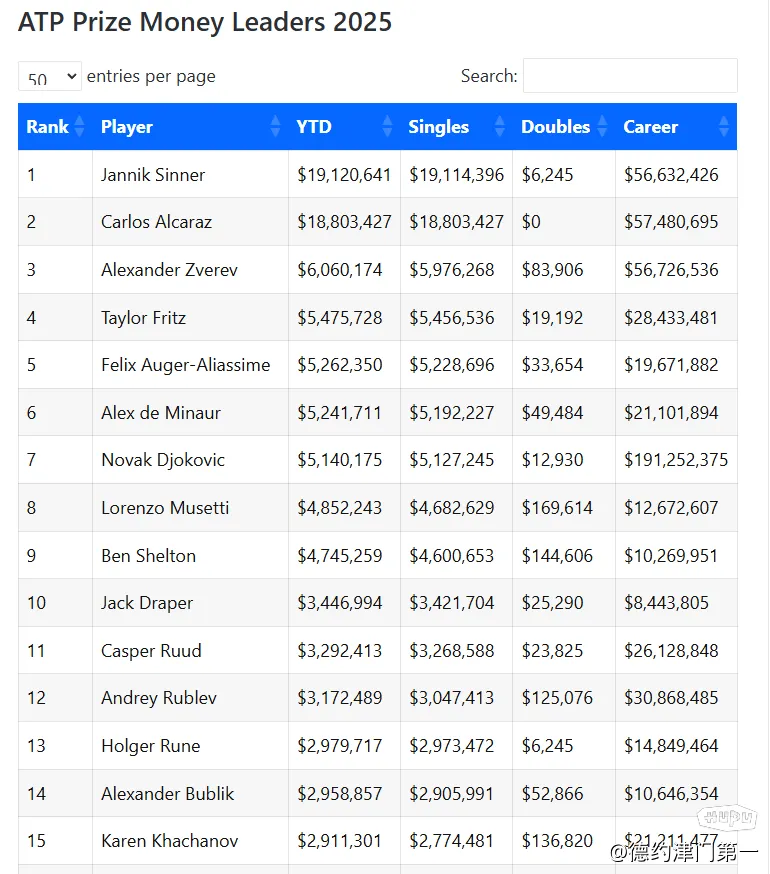Click the Player column sort arrows icon
Image resolution: width=770 pixels, height=874 pixels.
click(275, 127)
